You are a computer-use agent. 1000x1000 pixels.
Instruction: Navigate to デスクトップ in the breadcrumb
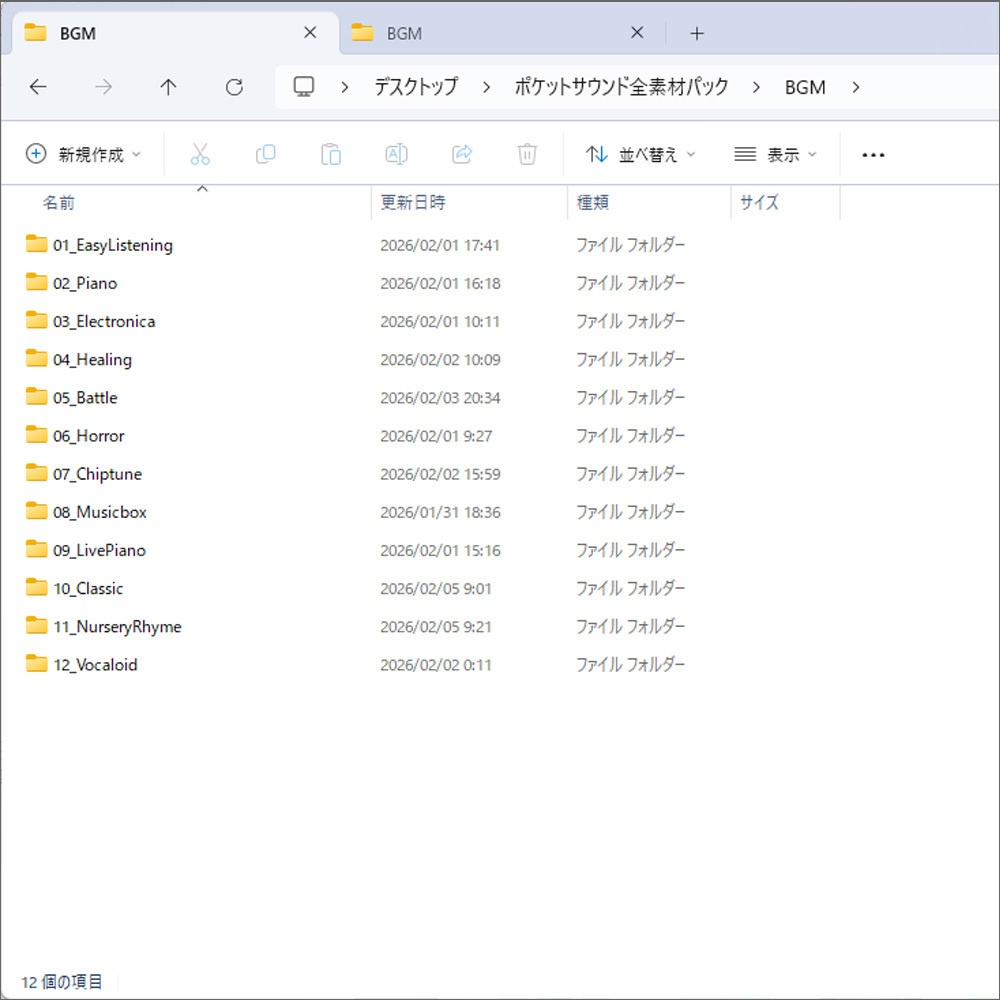click(415, 87)
